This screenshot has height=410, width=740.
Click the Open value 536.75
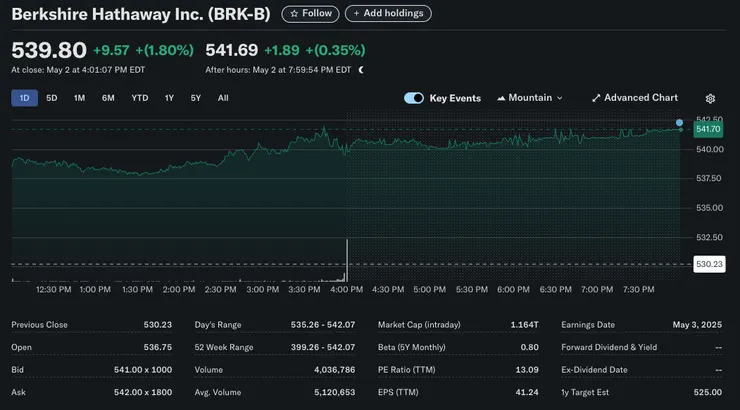pos(158,347)
